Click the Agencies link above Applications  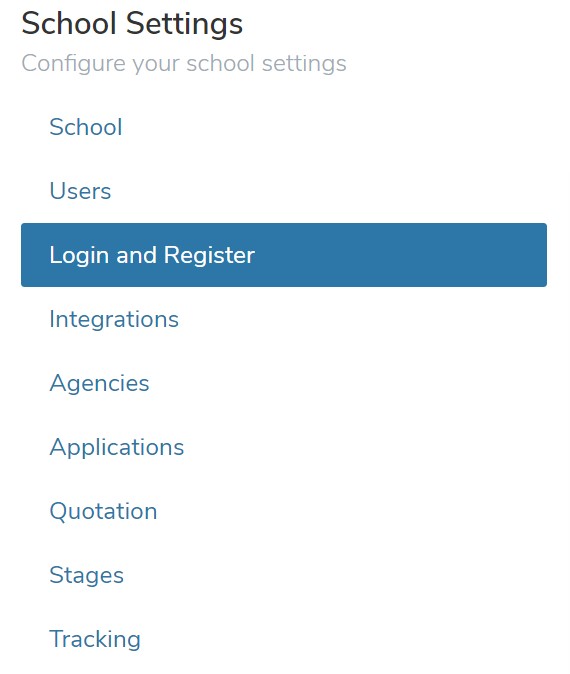(99, 383)
